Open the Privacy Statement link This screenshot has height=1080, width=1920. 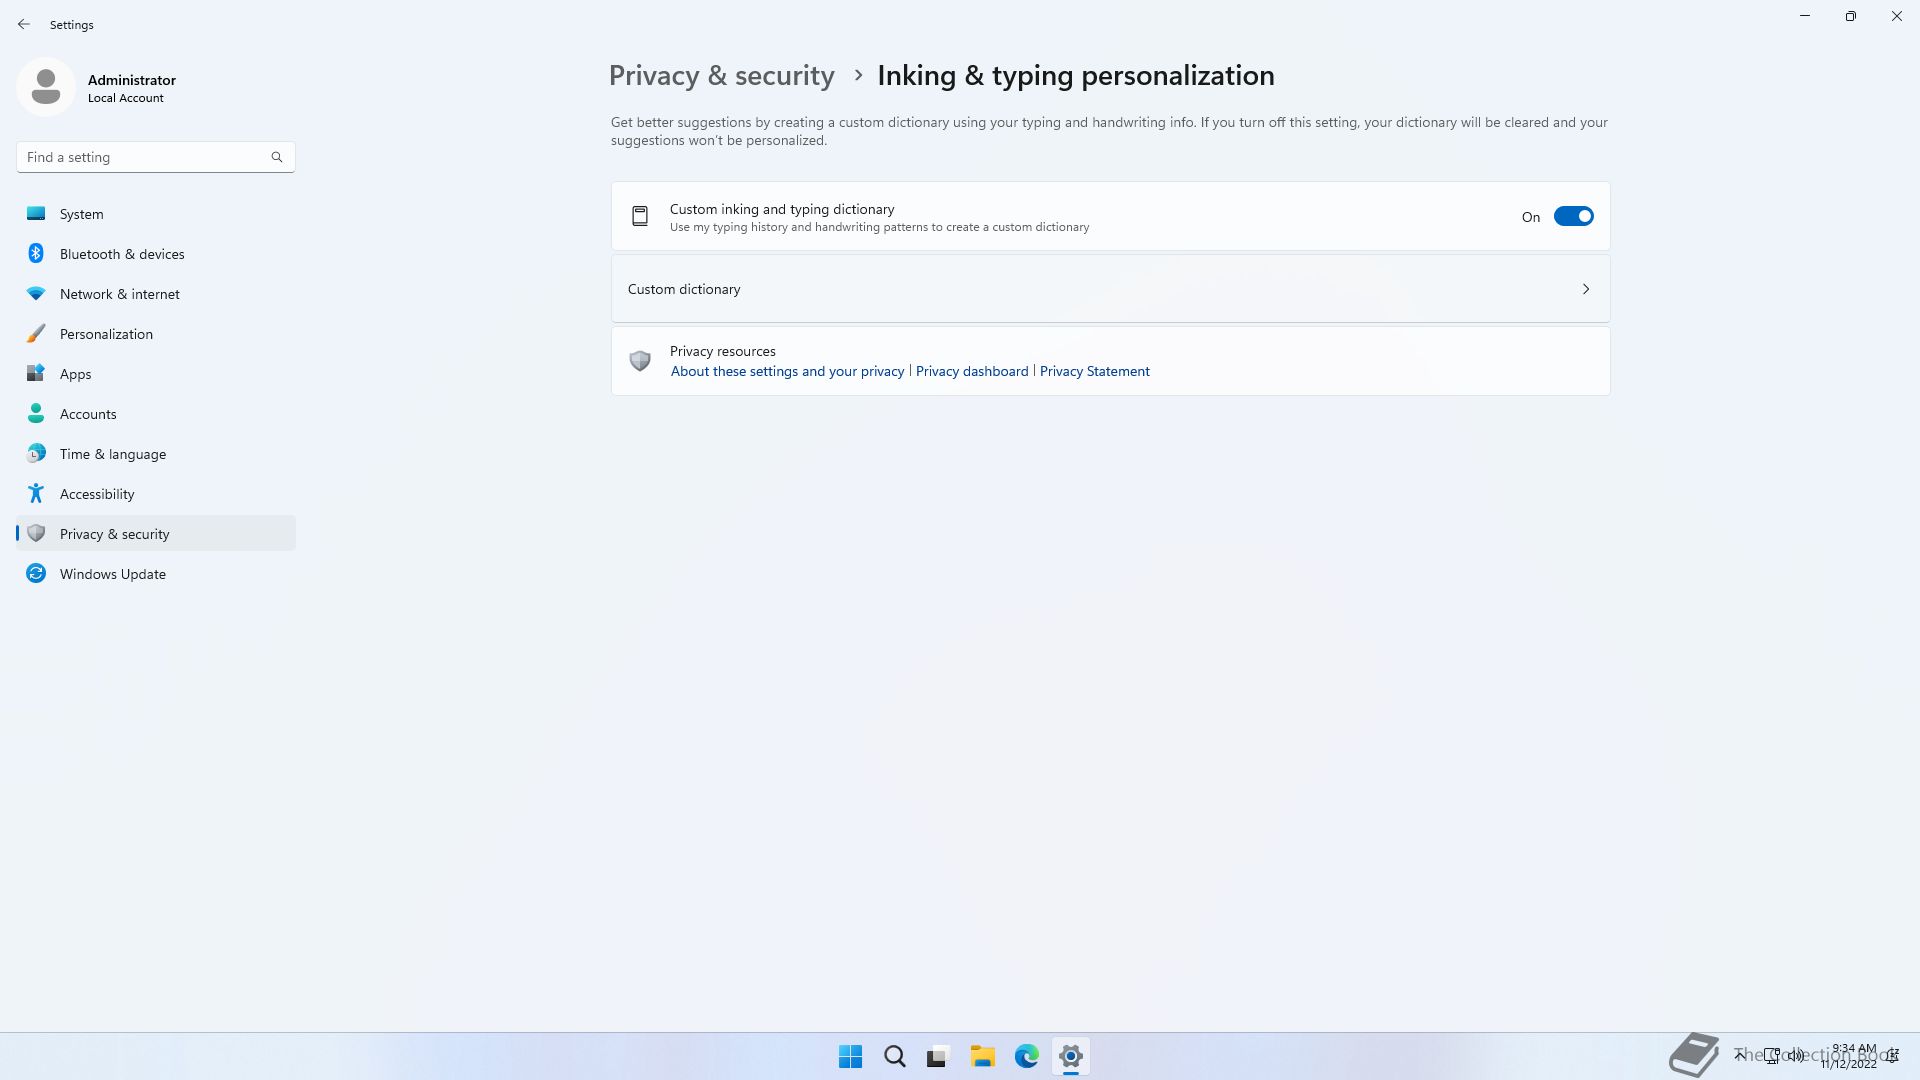[x=1094, y=371]
